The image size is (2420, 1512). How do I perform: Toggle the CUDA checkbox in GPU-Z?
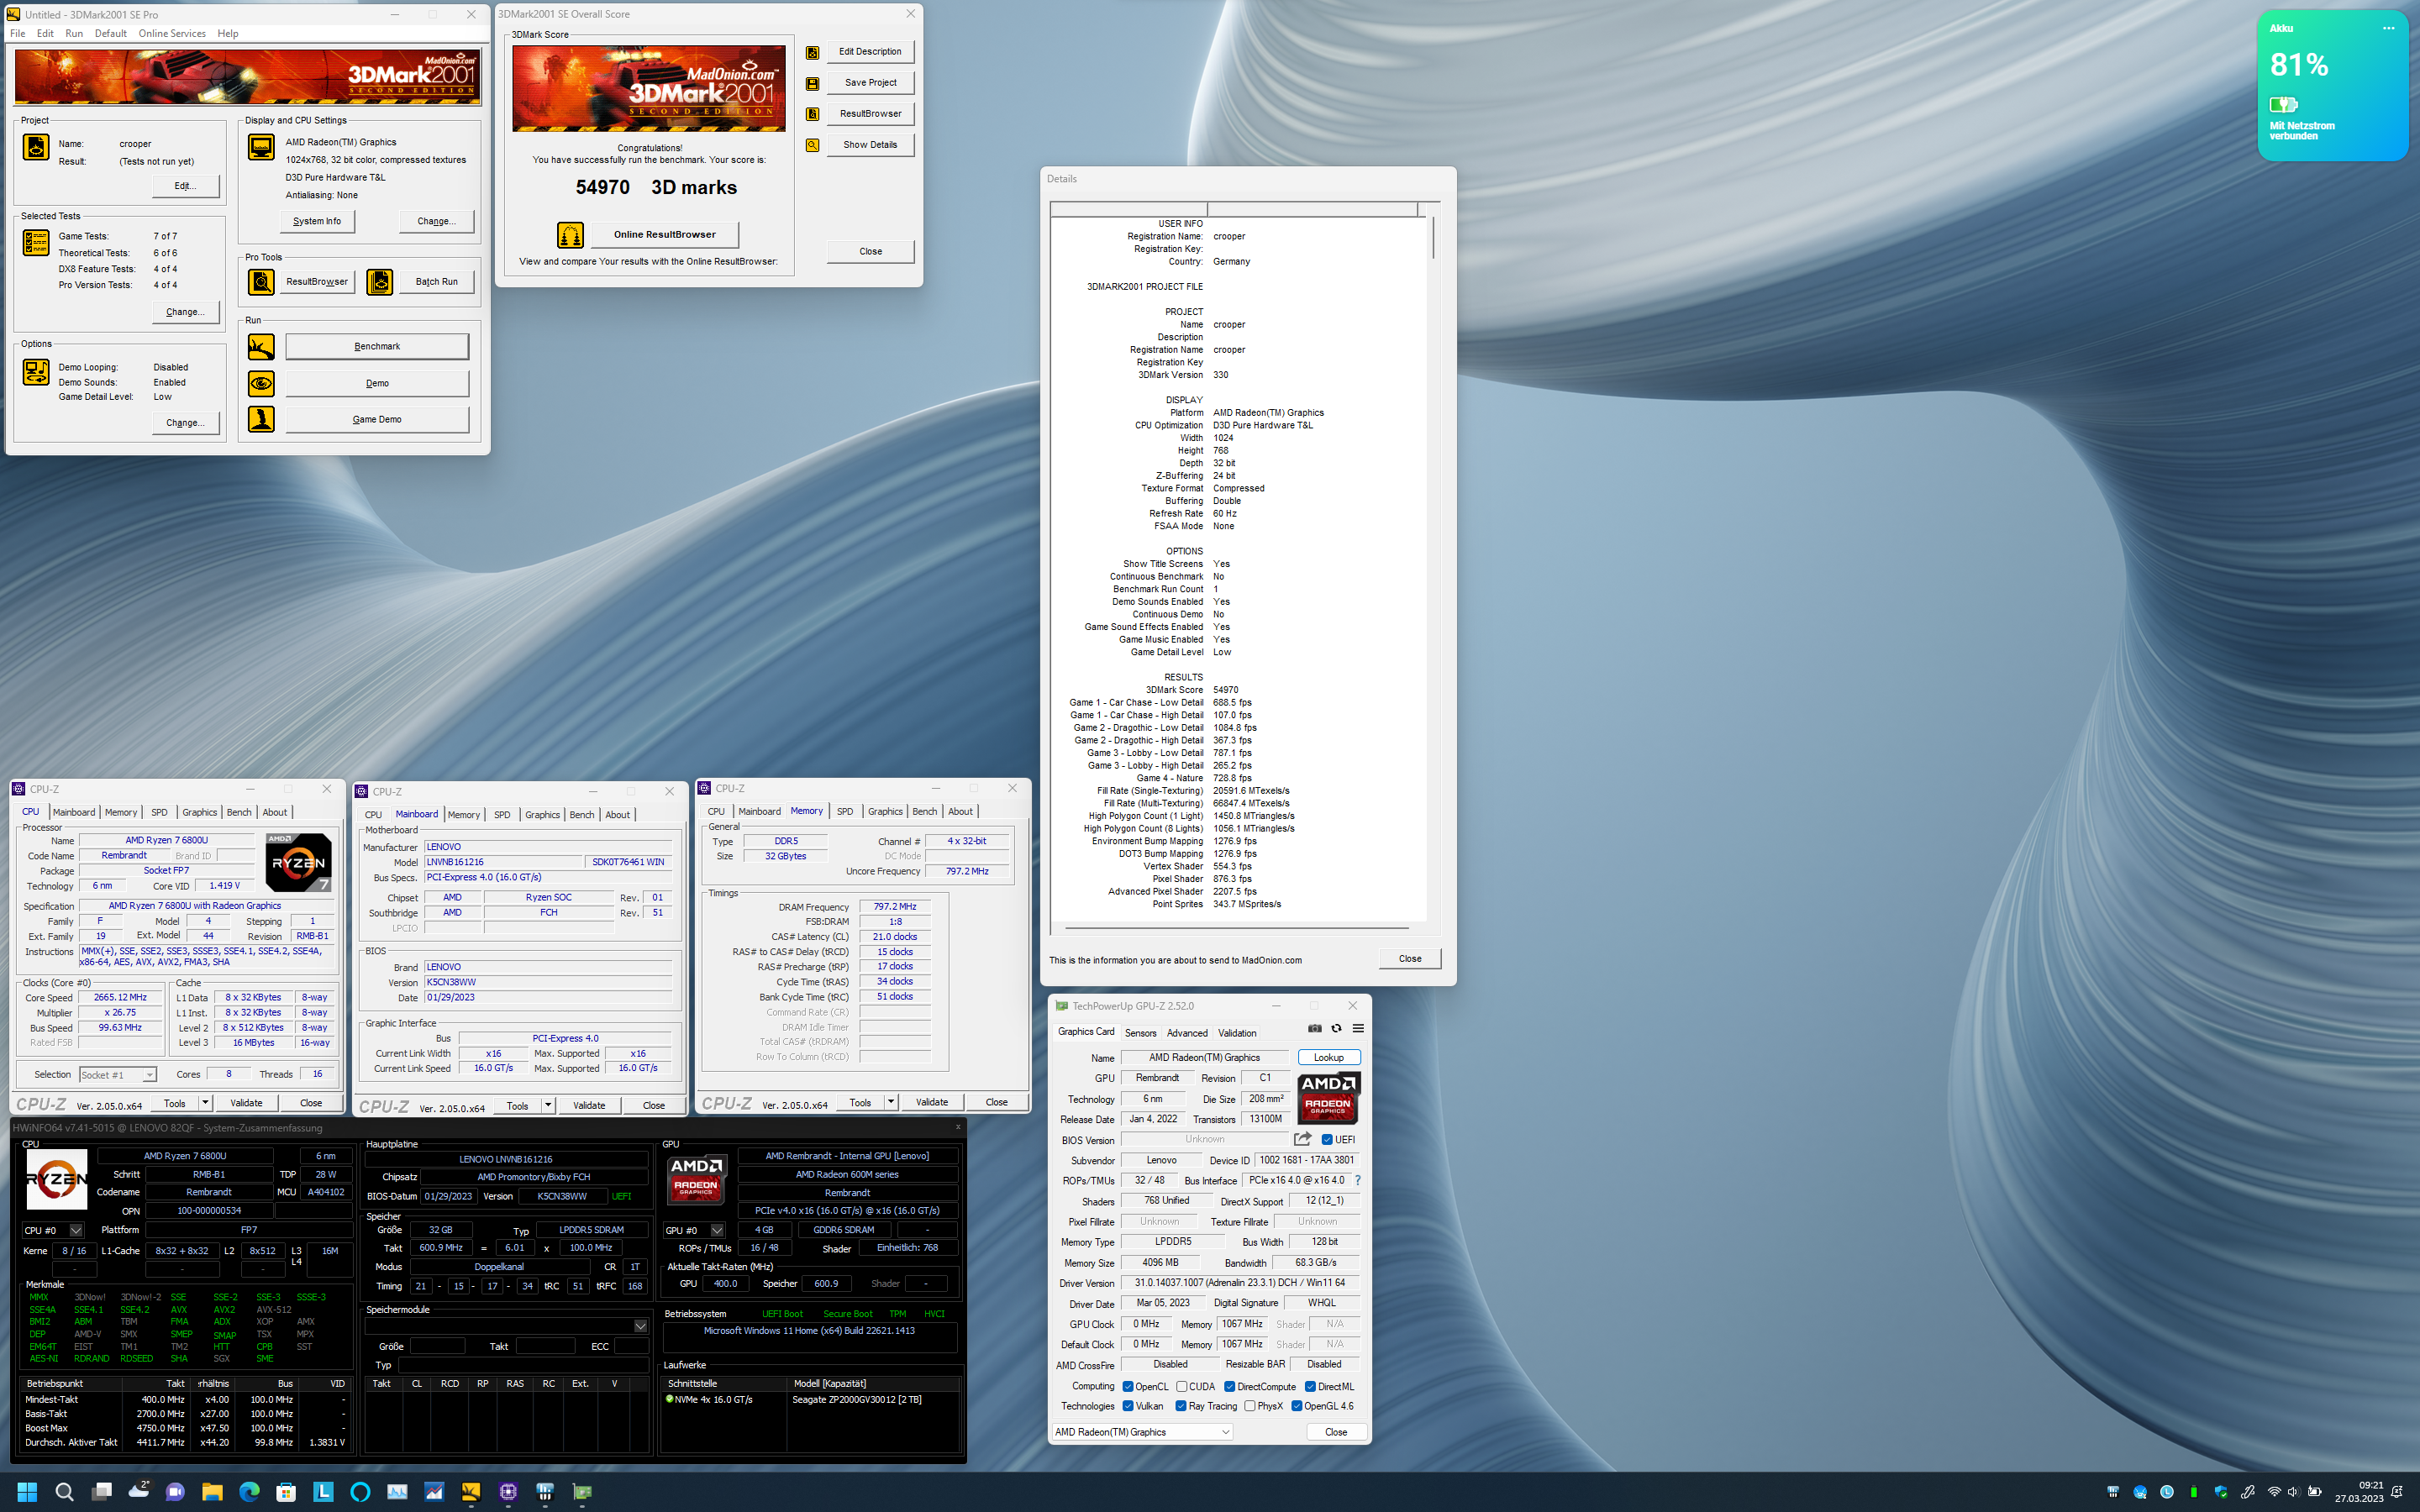[1181, 1386]
